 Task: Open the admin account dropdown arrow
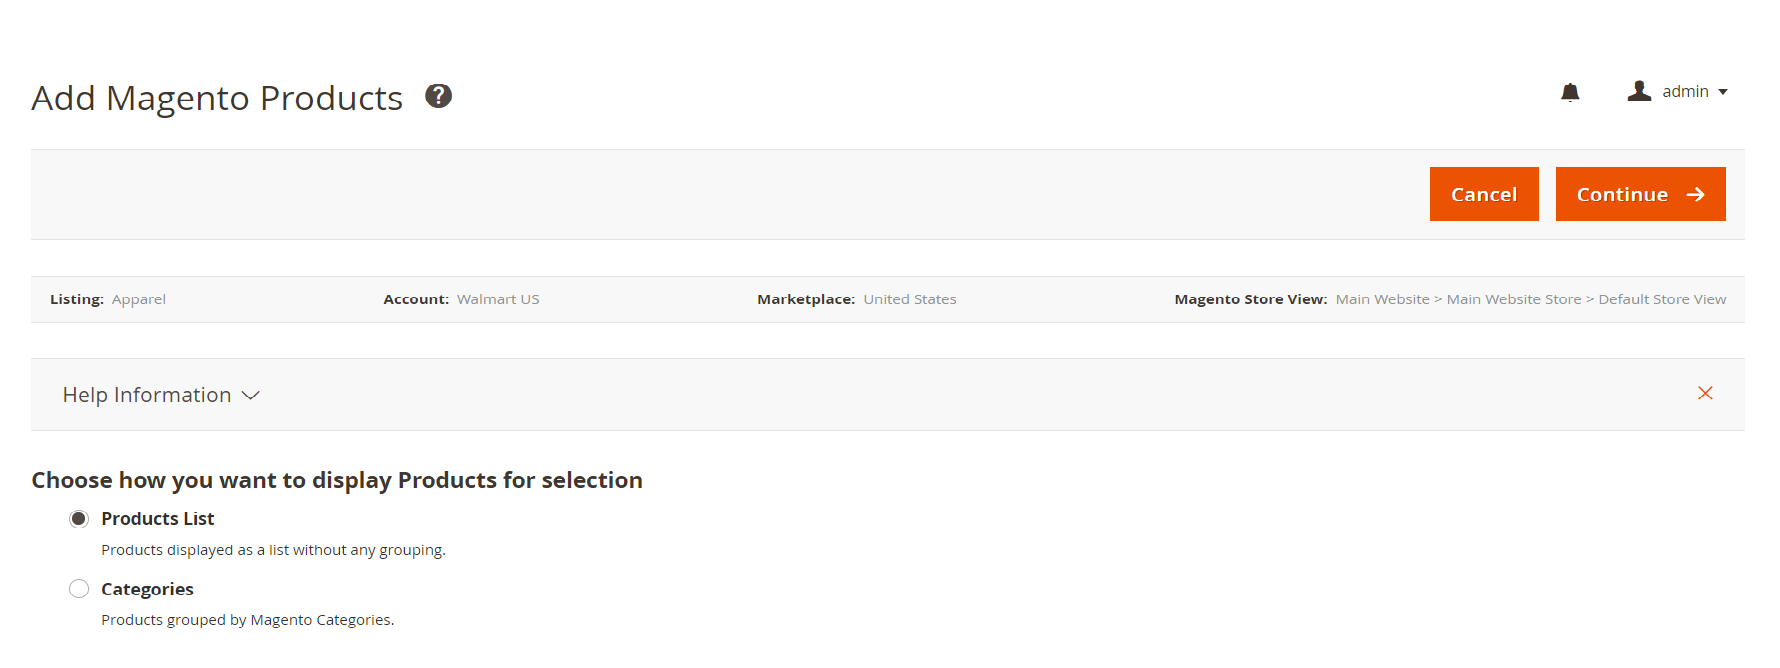[1723, 92]
